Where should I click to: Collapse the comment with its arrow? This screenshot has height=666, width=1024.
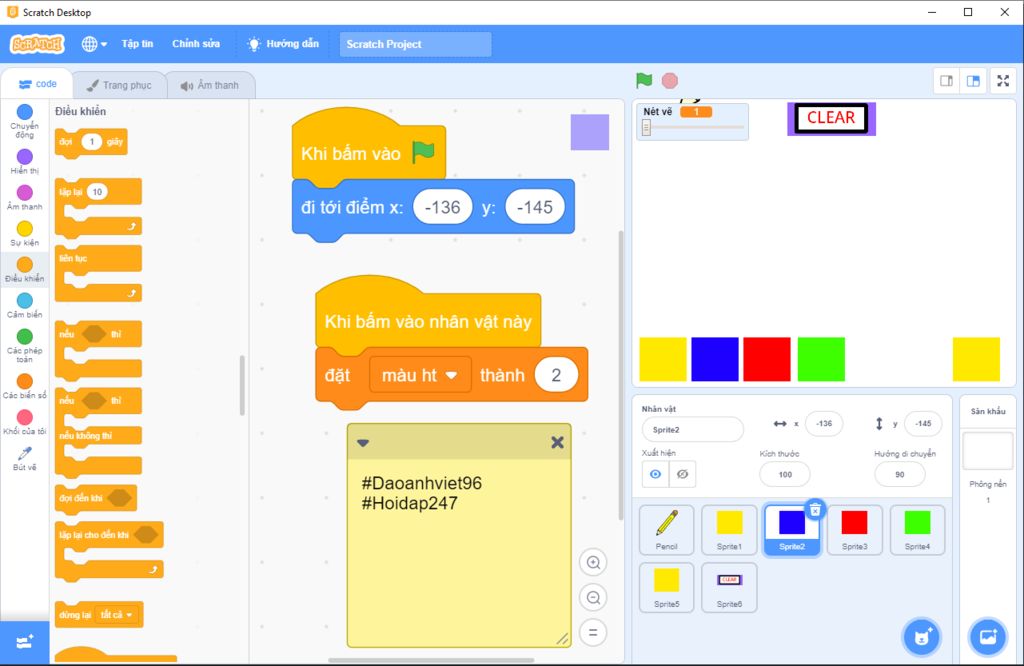click(363, 443)
